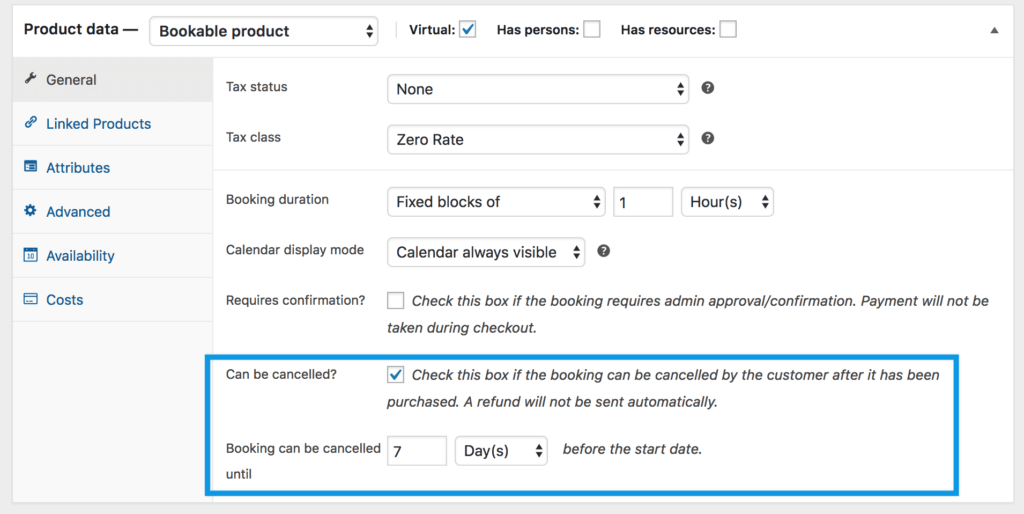Image resolution: width=1024 pixels, height=514 pixels.
Task: Open the Day(s) cancellation unit dropdown
Action: tap(501, 451)
